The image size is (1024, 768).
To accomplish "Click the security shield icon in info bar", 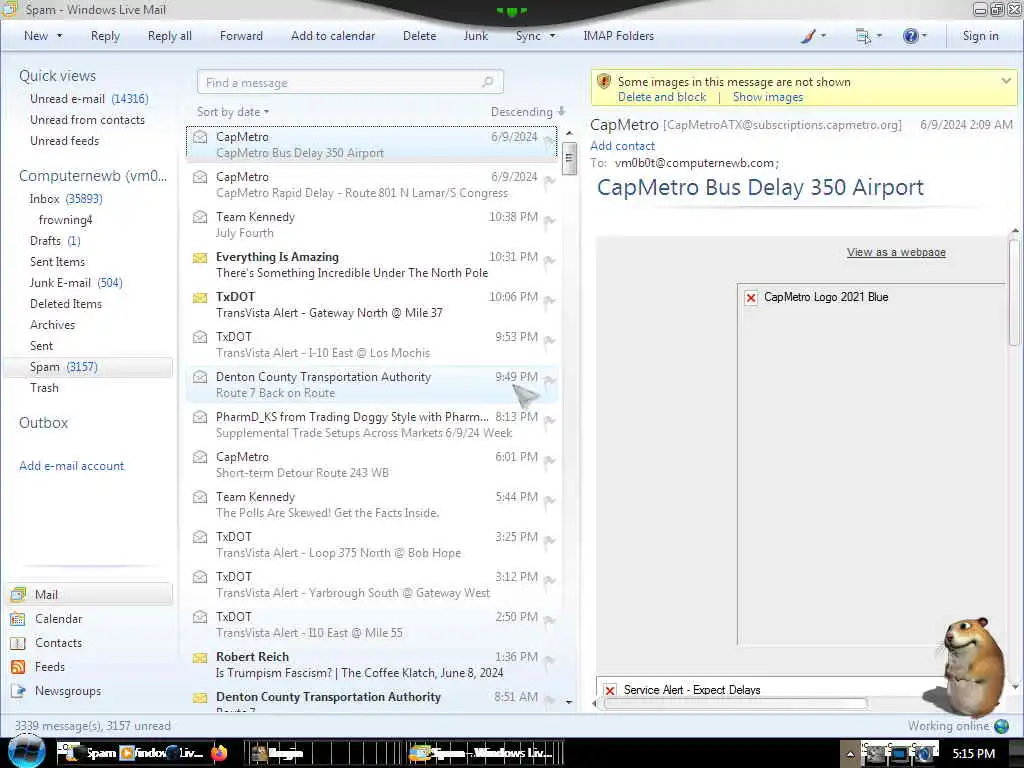I will 604,82.
